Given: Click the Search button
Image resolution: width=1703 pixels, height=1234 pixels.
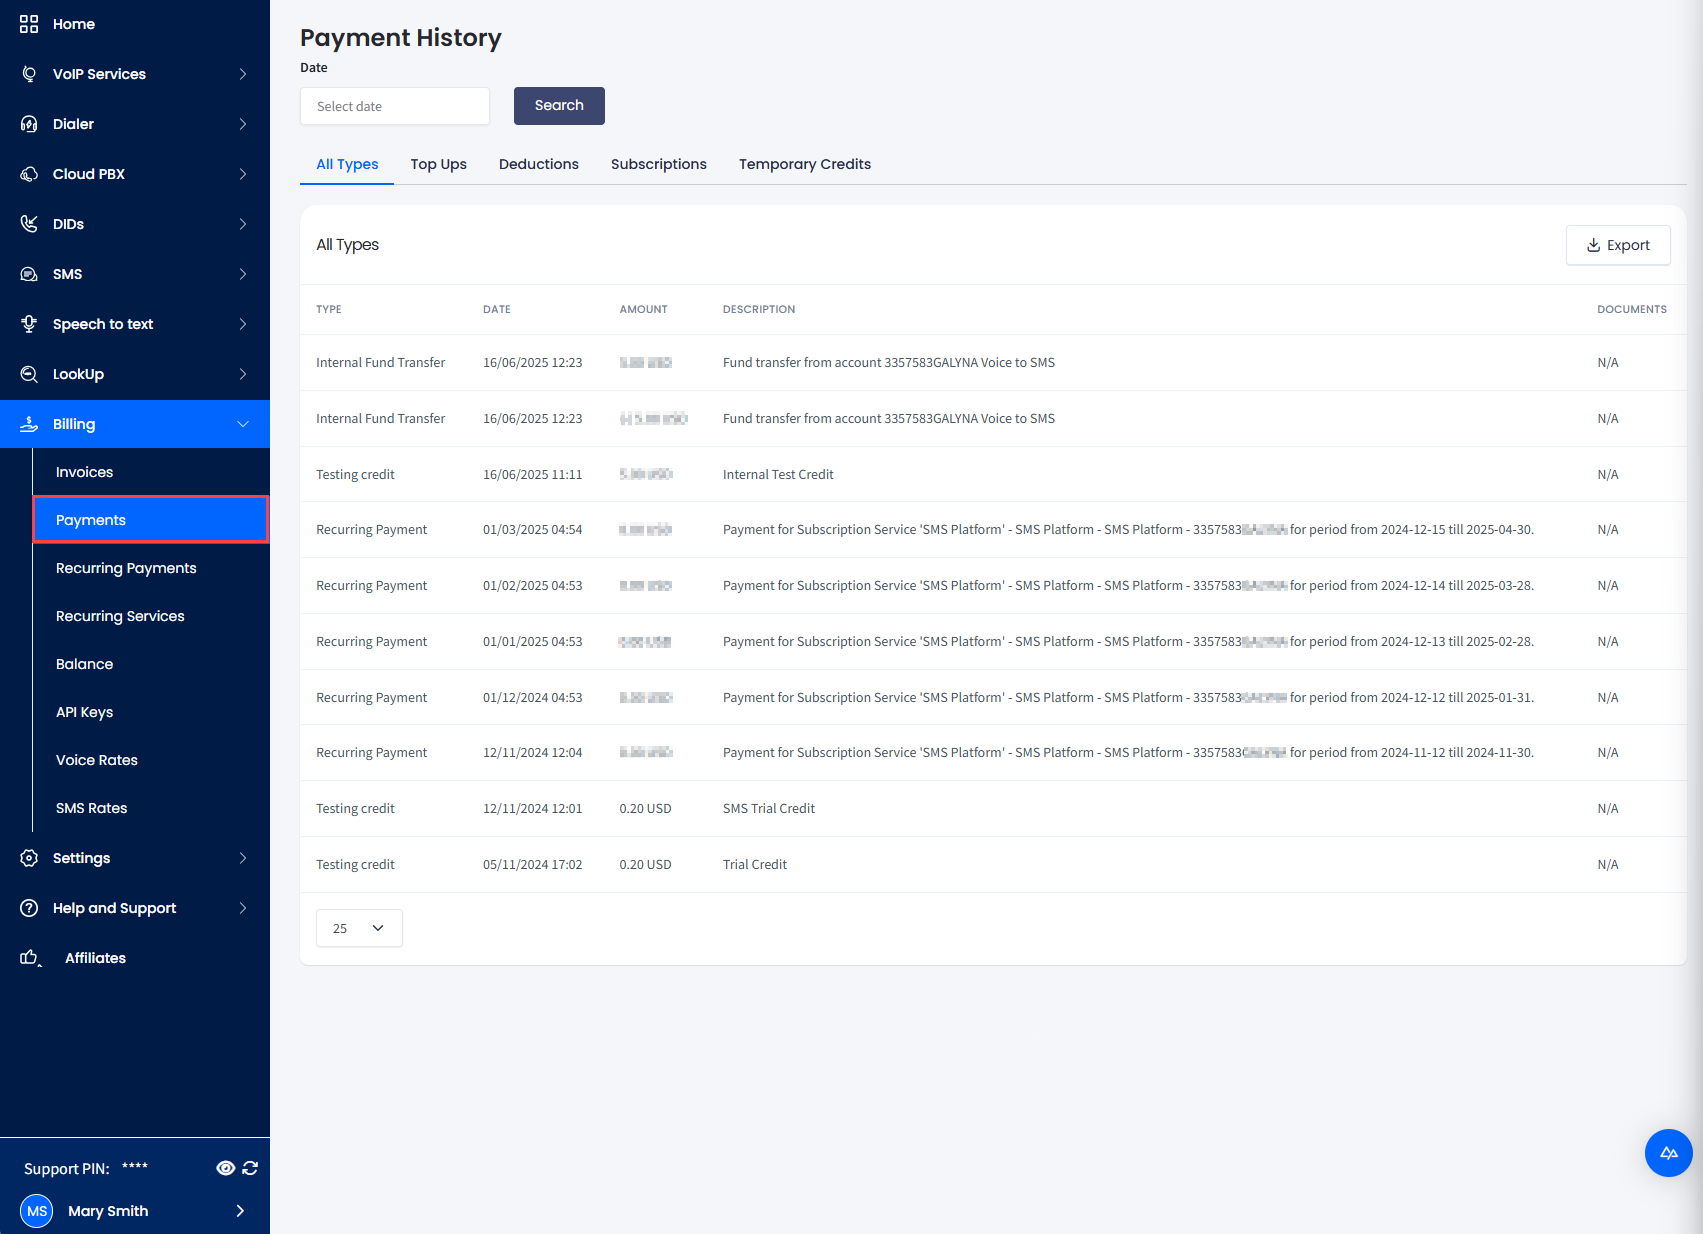Looking at the screenshot, I should 558,105.
